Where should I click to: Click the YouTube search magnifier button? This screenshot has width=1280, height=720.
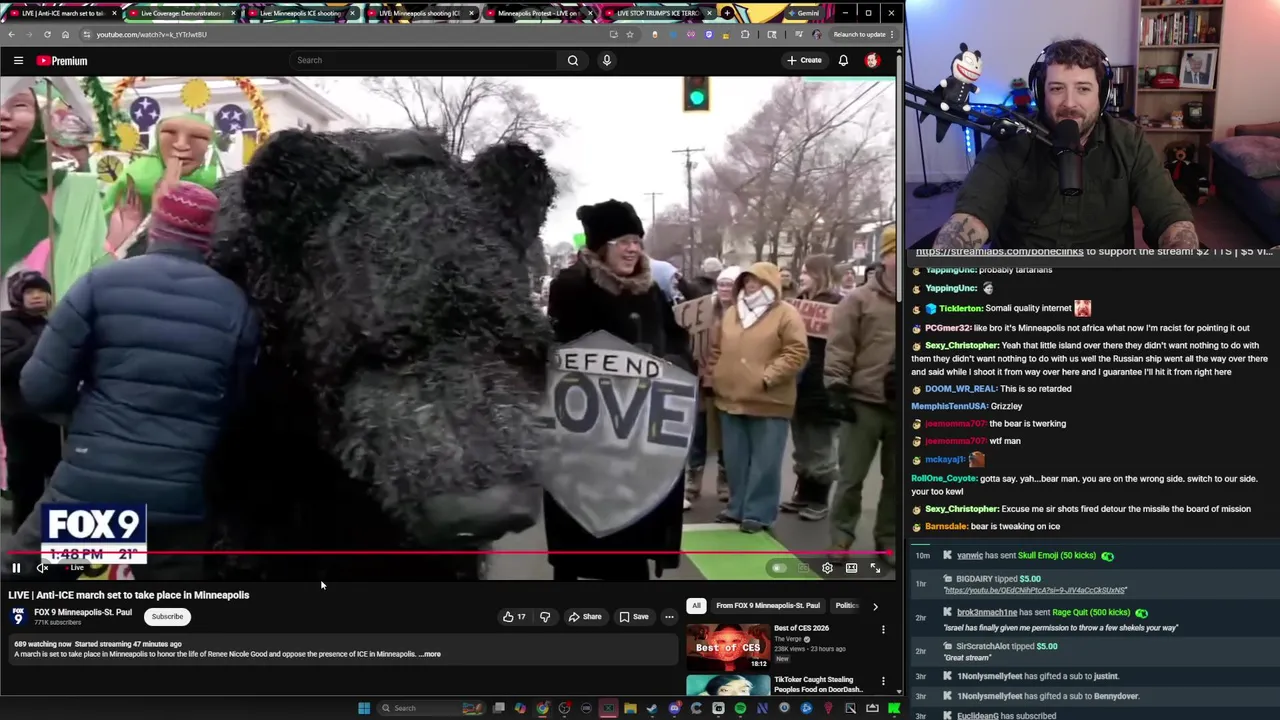tap(573, 60)
